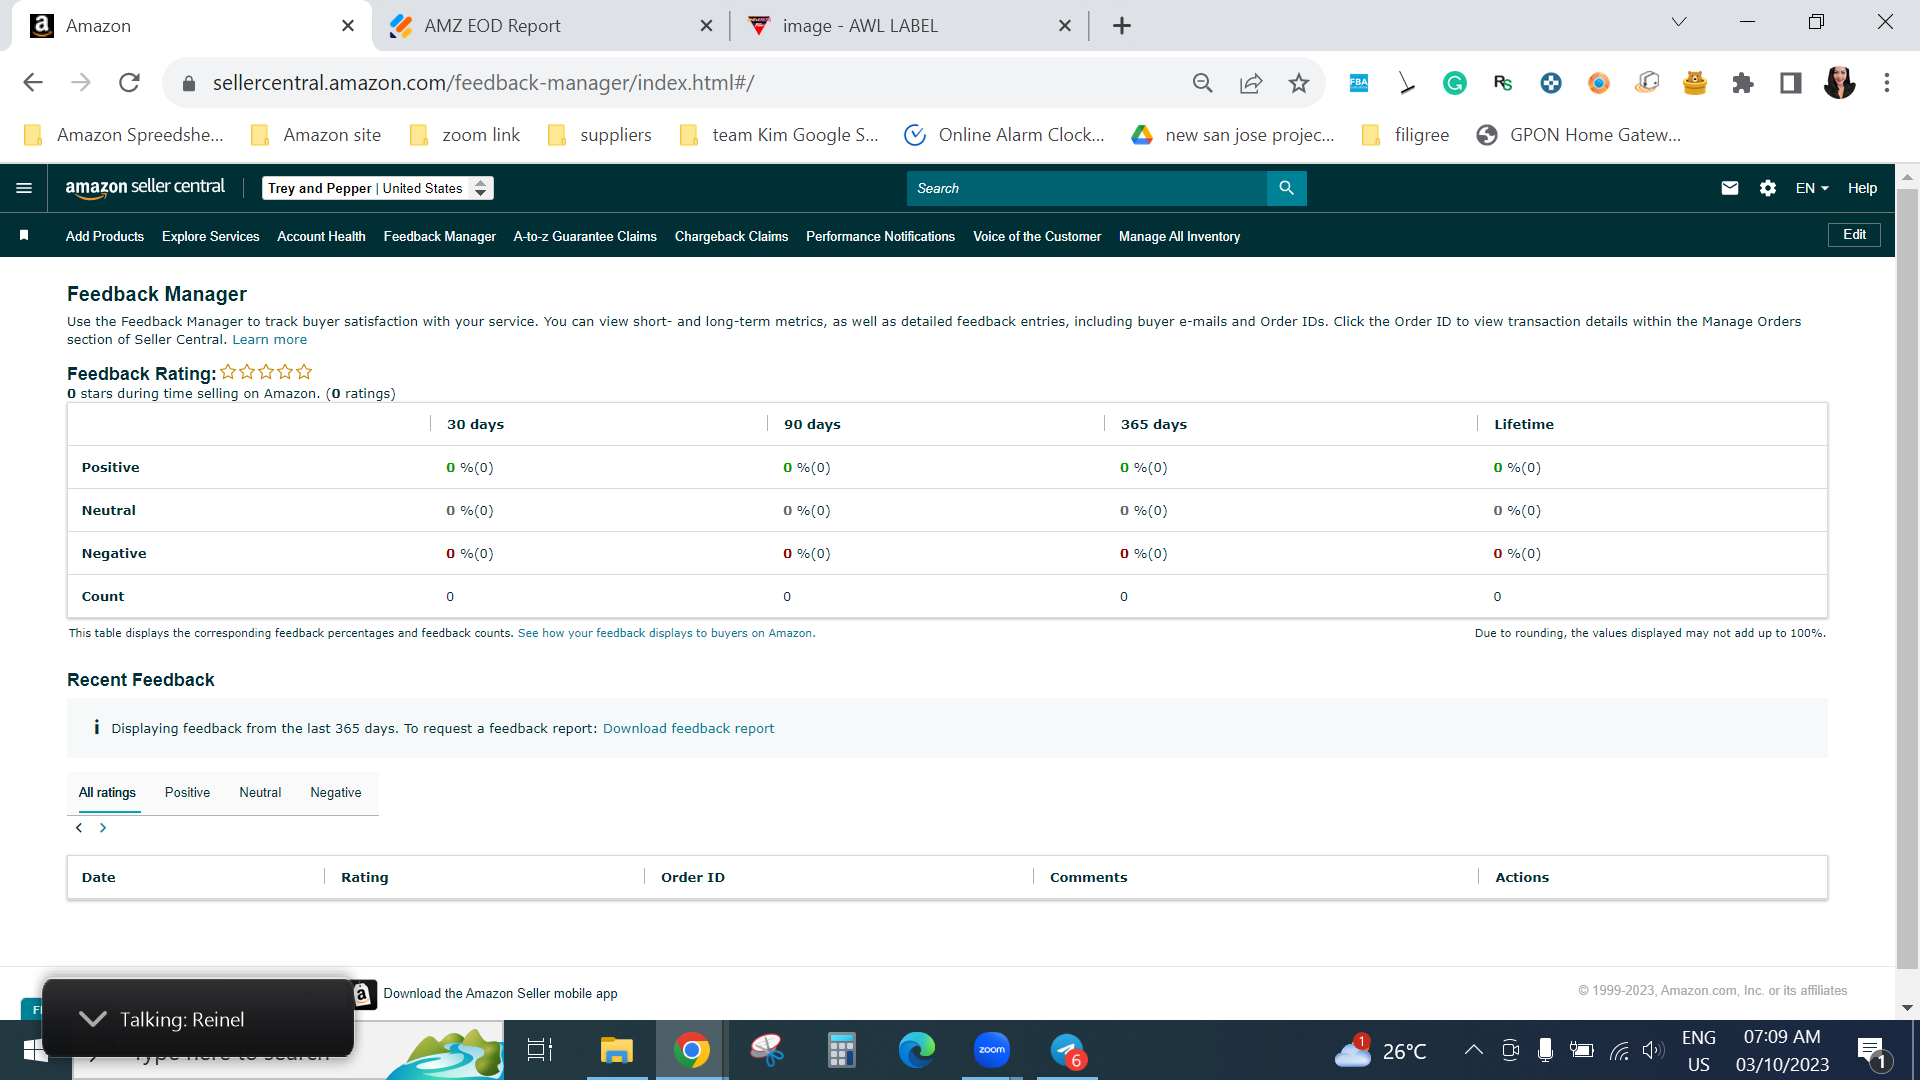
Task: Open Manage All Inventory
Action: point(1179,236)
